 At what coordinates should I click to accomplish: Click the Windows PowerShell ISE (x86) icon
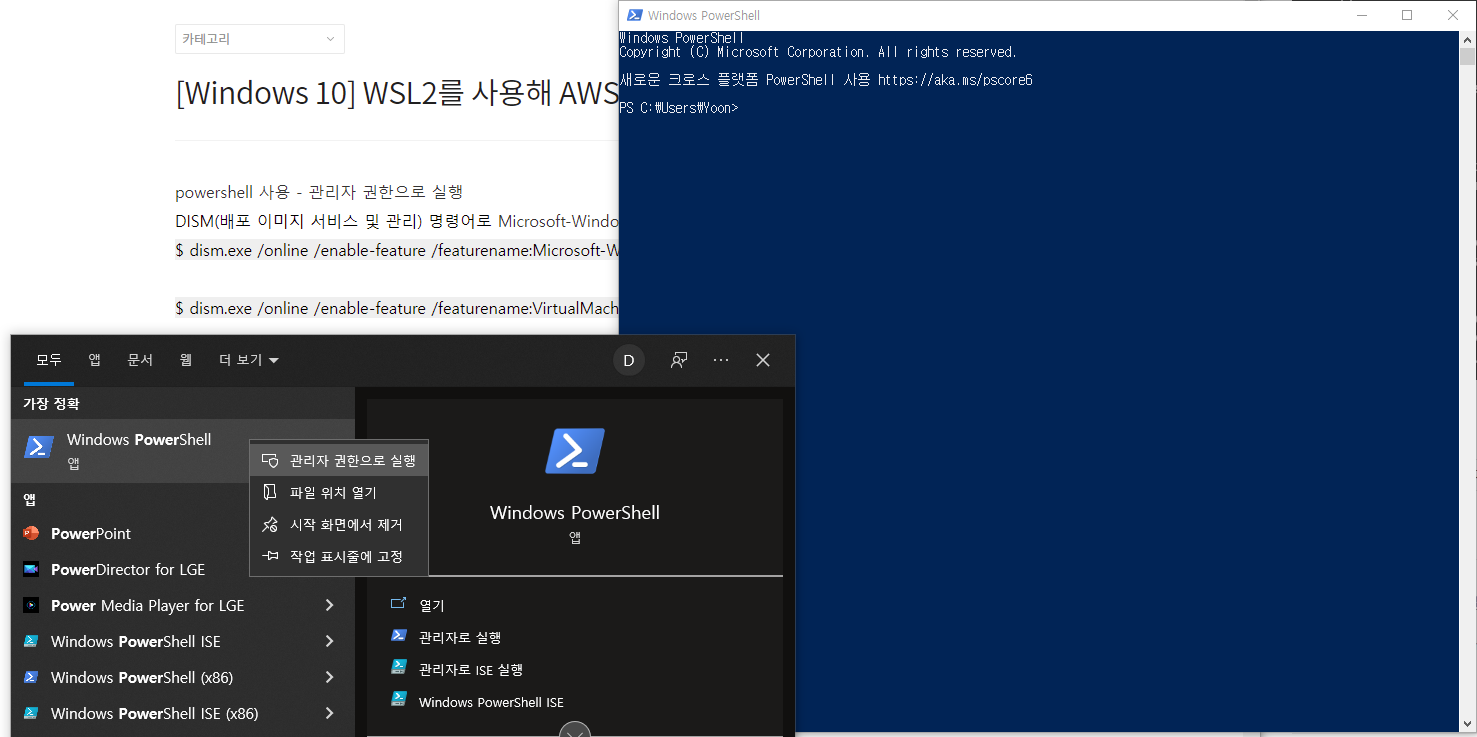pos(31,713)
